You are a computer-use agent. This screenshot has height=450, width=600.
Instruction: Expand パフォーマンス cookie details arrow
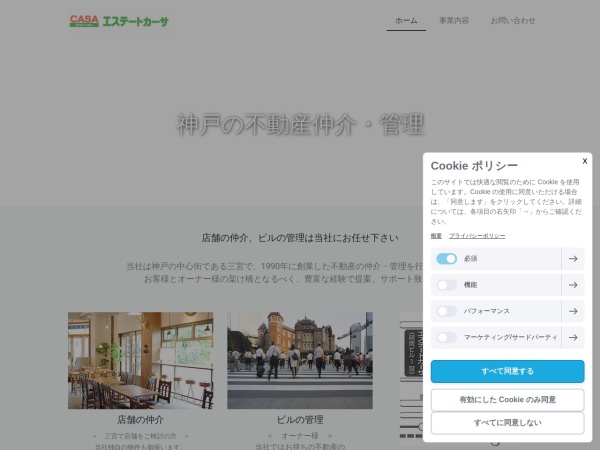(x=573, y=311)
